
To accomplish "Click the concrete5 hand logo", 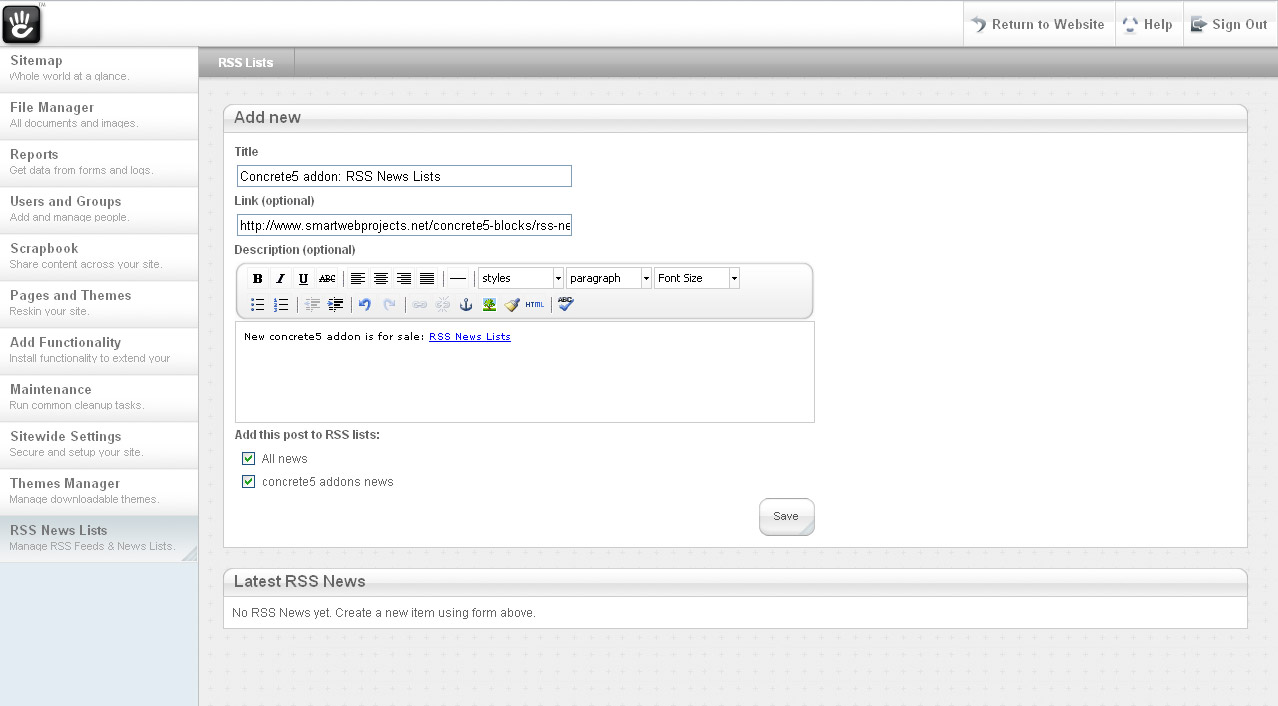I will [x=22, y=24].
